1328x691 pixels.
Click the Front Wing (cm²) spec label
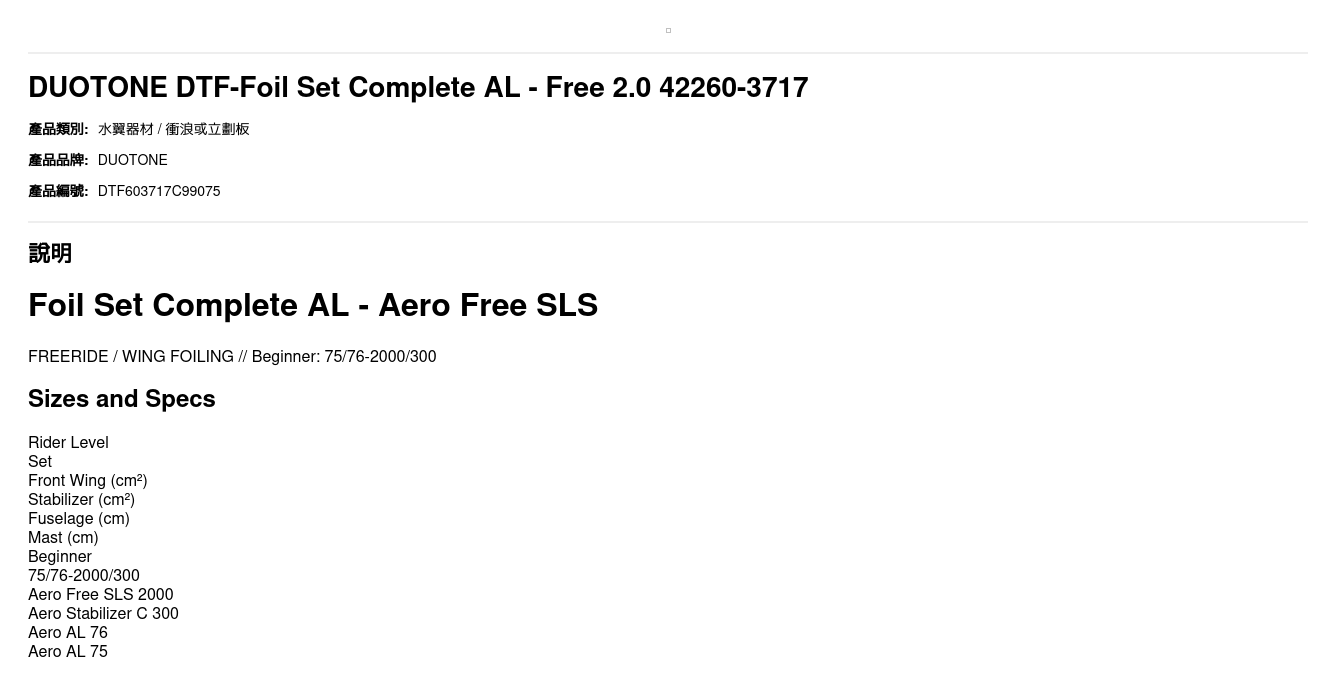pos(88,481)
